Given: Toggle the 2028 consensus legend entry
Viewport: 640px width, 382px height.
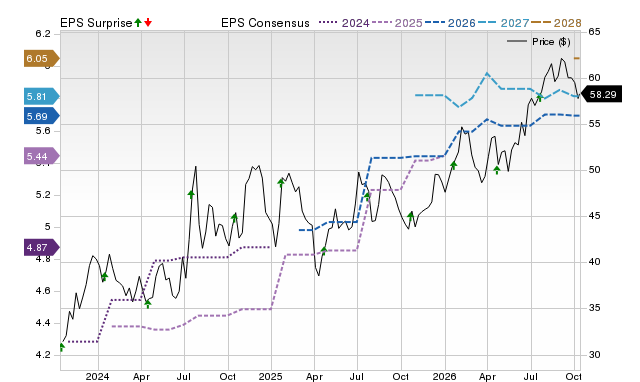Looking at the screenshot, I should tap(556, 23).
